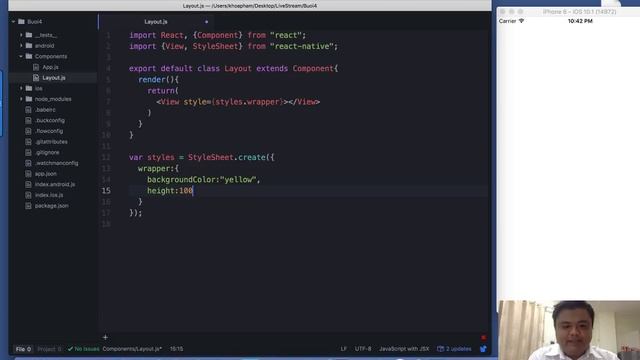Click the node_modules folder icon
Screen dimensions: 640x360
coord(29,99)
